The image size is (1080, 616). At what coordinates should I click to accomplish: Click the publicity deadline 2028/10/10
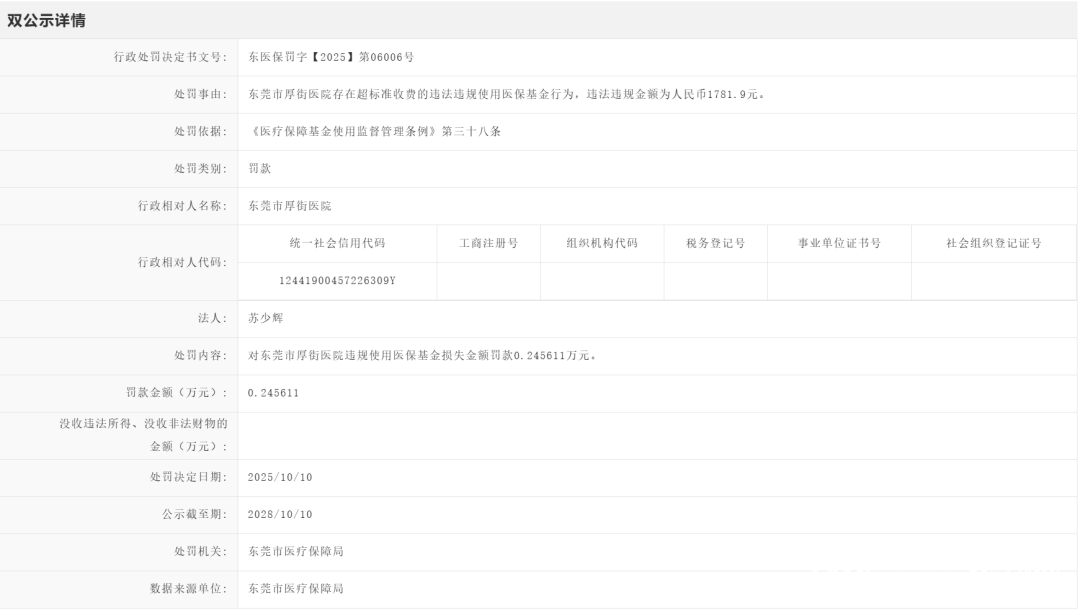click(280, 515)
